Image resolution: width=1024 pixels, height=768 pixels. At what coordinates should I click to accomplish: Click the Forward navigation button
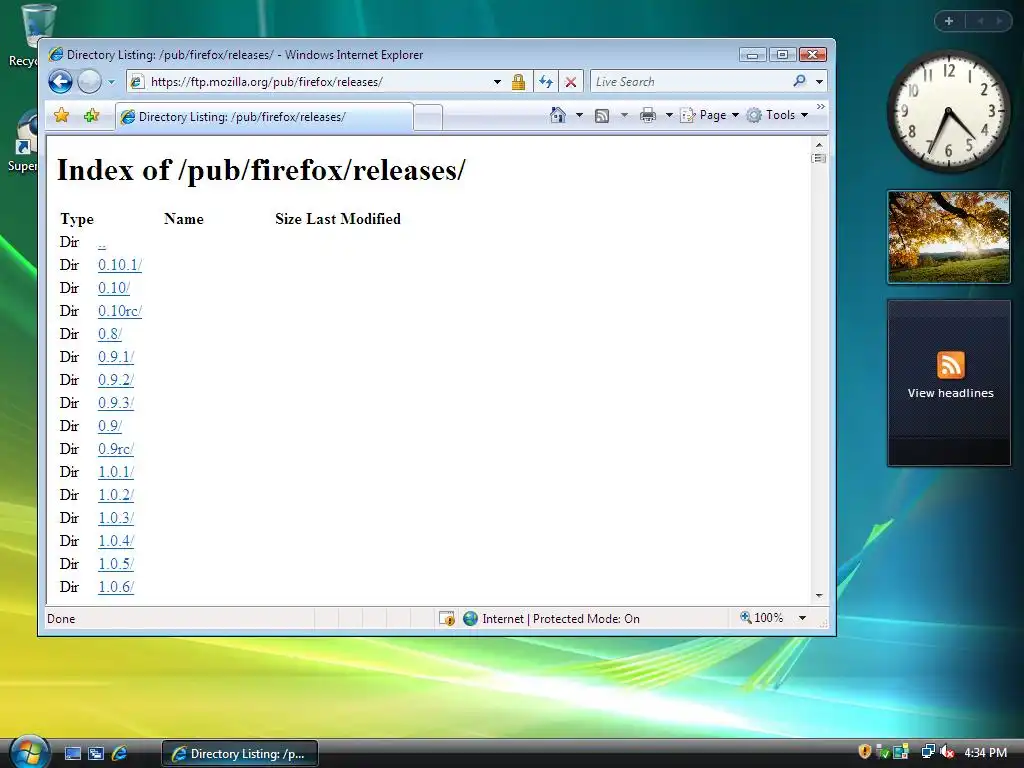pos(89,82)
